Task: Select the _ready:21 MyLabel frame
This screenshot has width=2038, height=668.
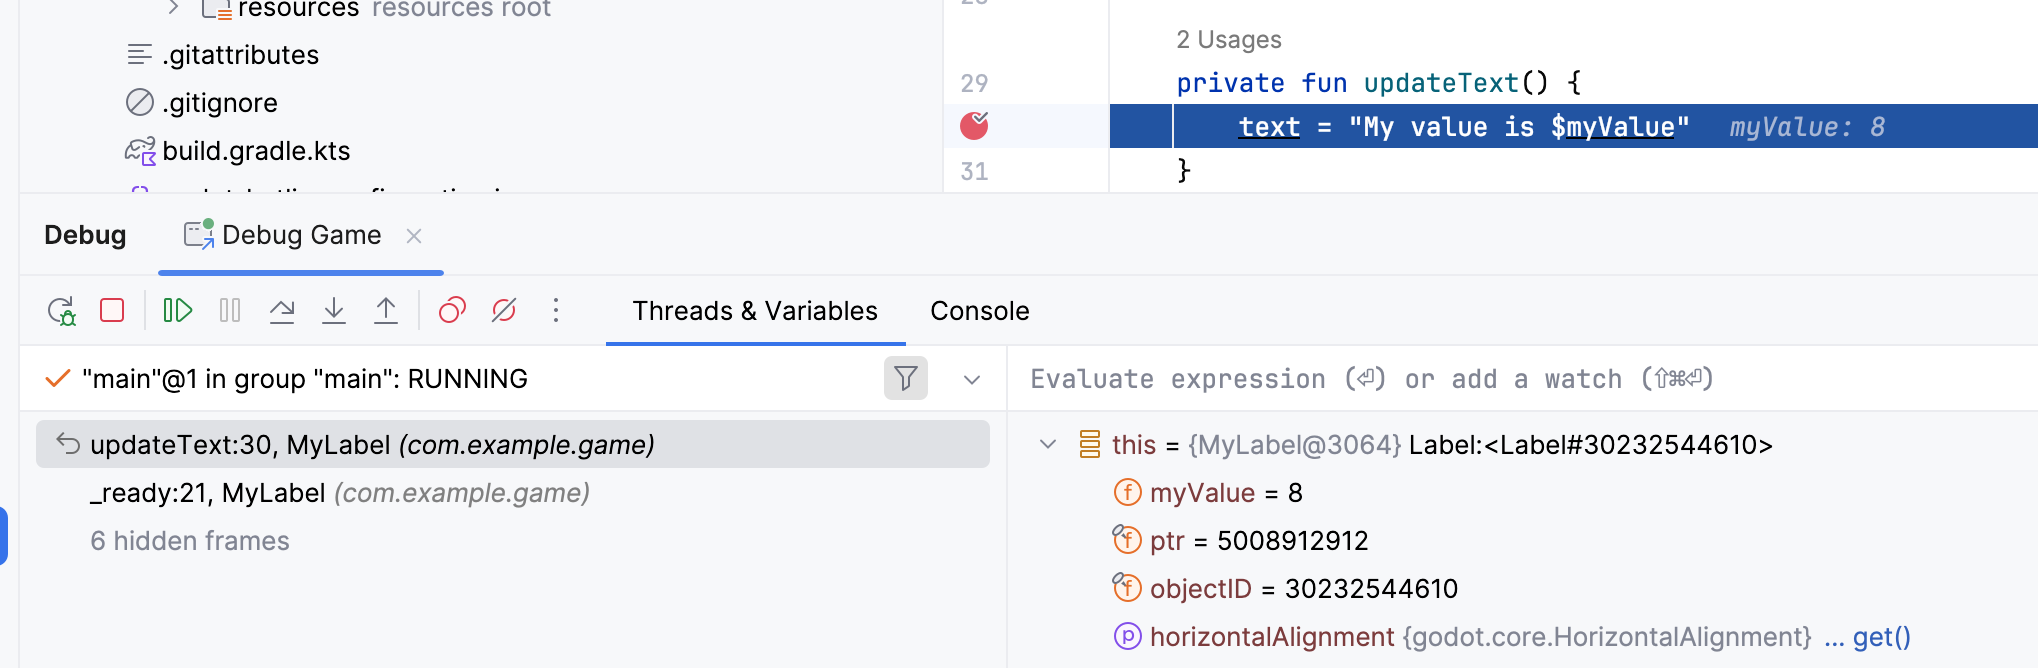Action: 339,493
